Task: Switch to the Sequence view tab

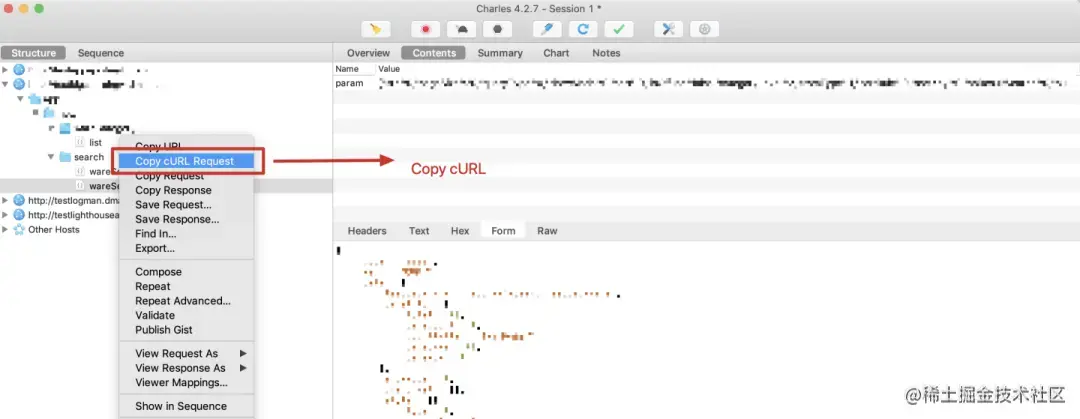Action: coord(101,53)
